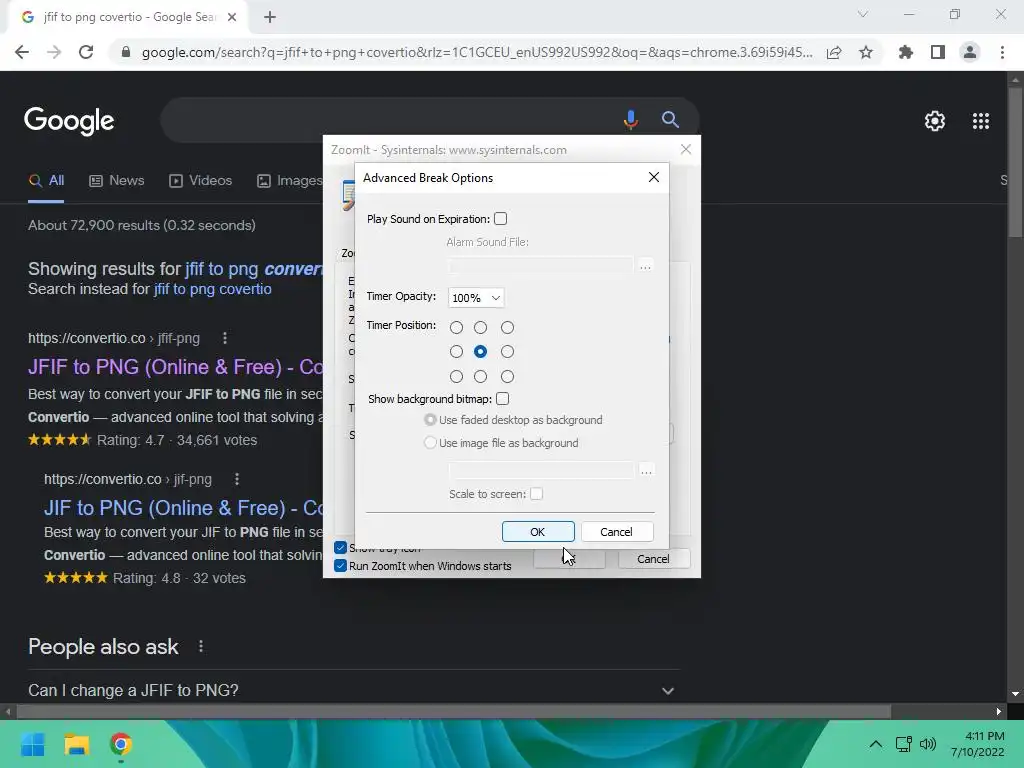Image resolution: width=1024 pixels, height=768 pixels.
Task: Bookmark this tab with the star icon
Action: click(x=866, y=52)
